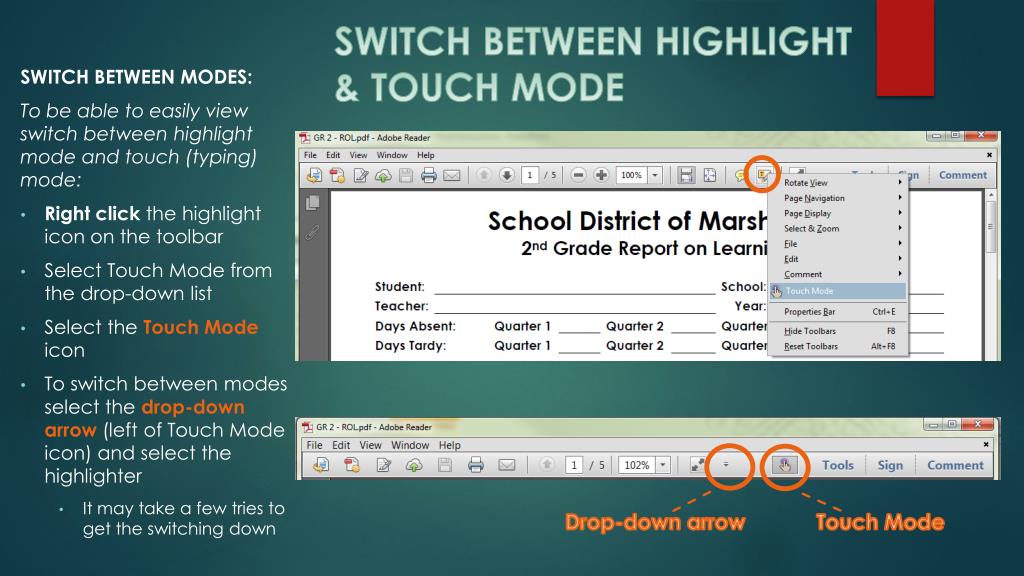The image size is (1024, 576).
Task: Click the email envelope icon in the 102% zoom window
Action: pos(507,465)
